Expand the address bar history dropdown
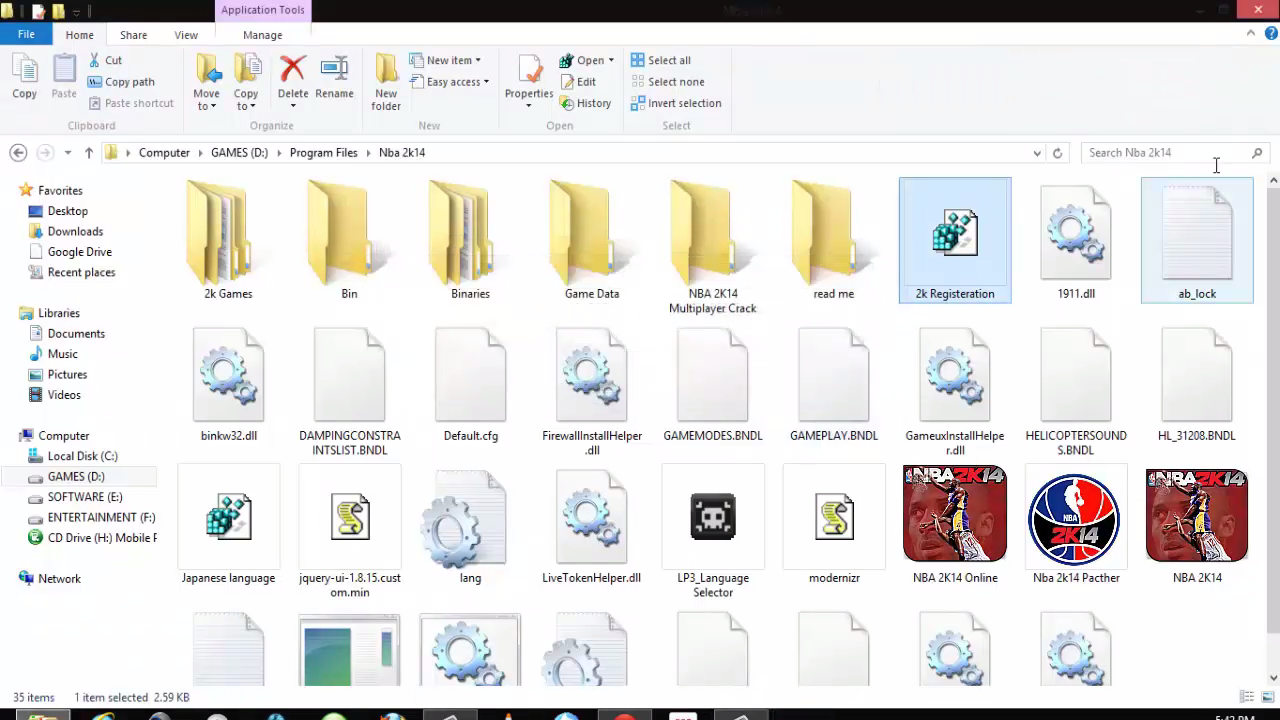The height and width of the screenshot is (720, 1280). [1037, 153]
